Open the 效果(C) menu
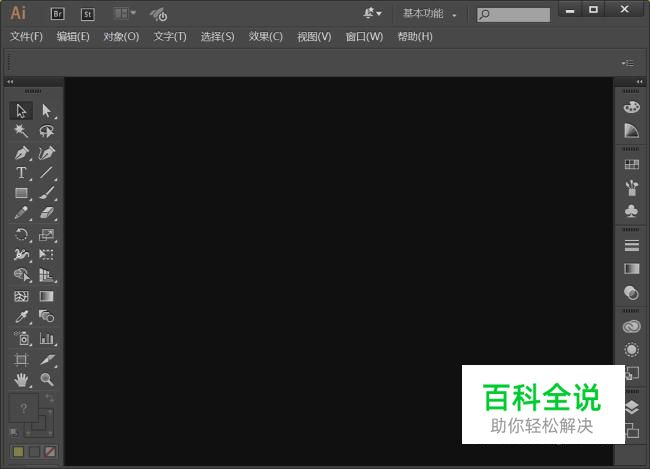The width and height of the screenshot is (650, 469). point(266,36)
